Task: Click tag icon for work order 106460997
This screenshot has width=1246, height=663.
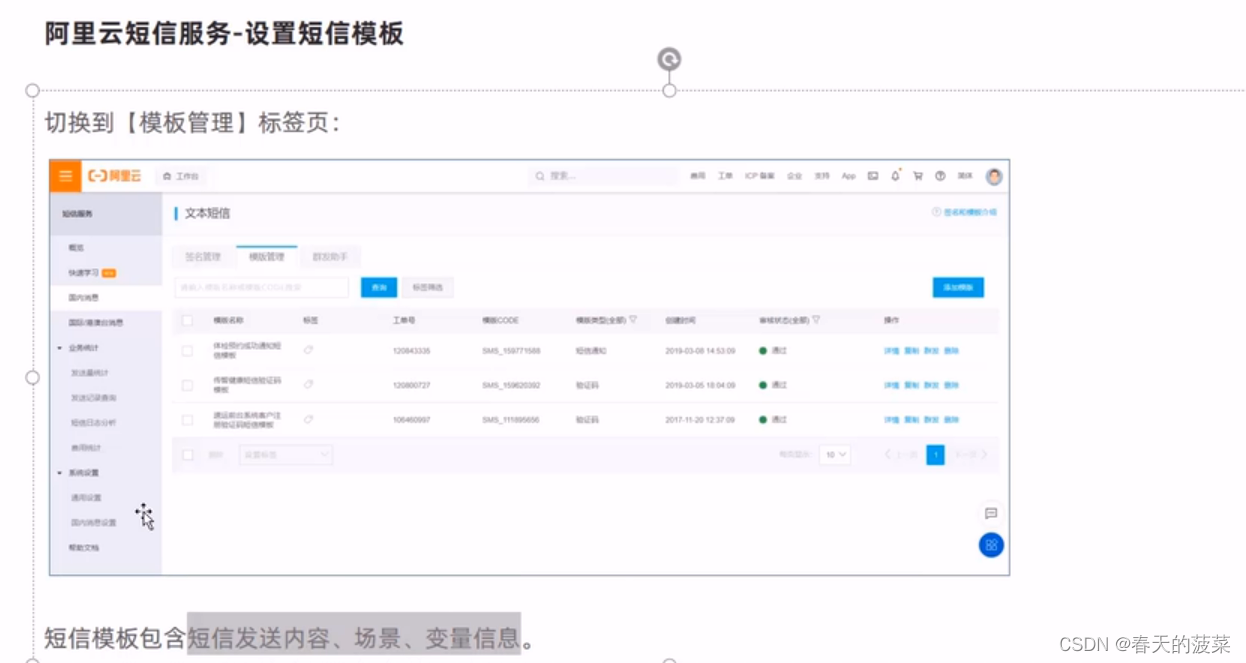Action: (x=308, y=420)
